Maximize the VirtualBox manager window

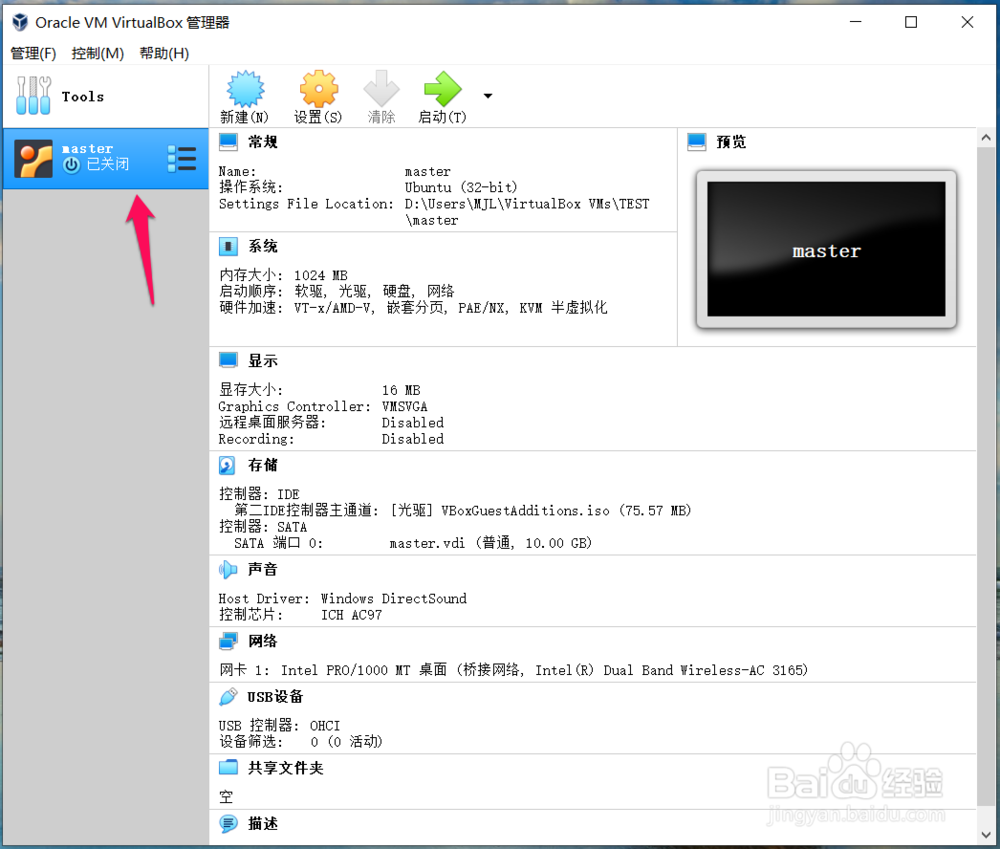(911, 22)
